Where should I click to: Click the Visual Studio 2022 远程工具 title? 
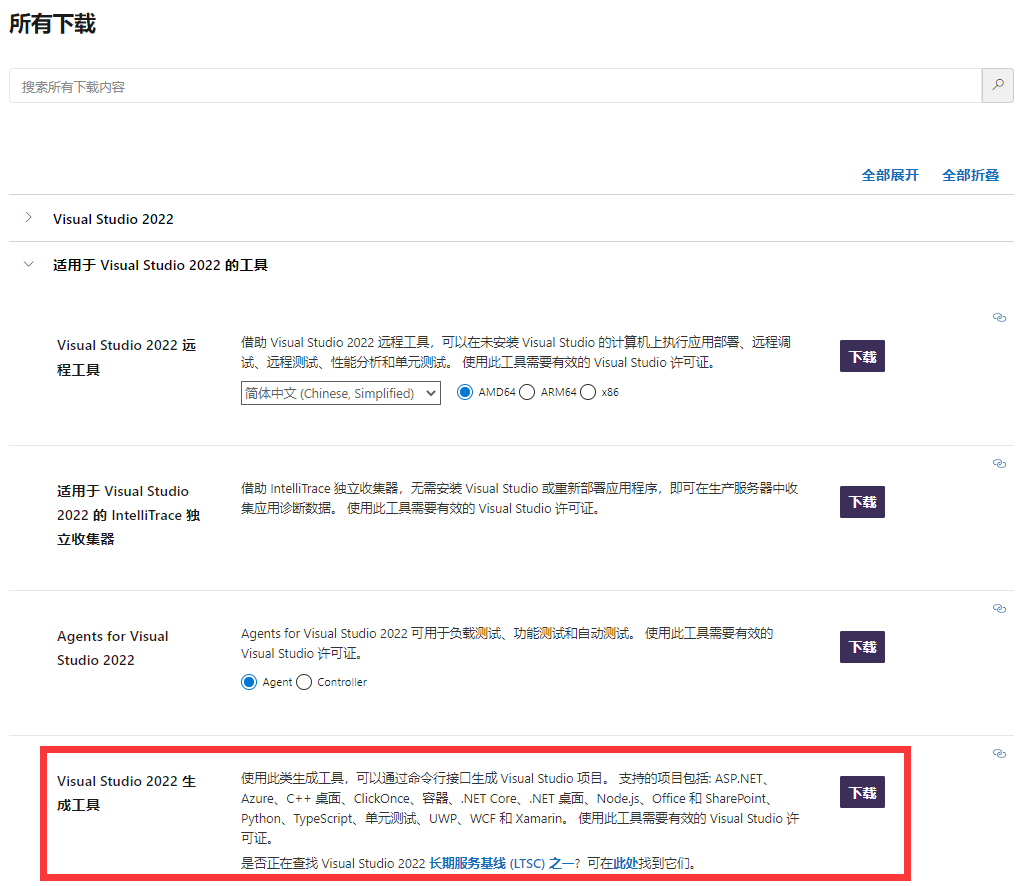click(x=126, y=357)
